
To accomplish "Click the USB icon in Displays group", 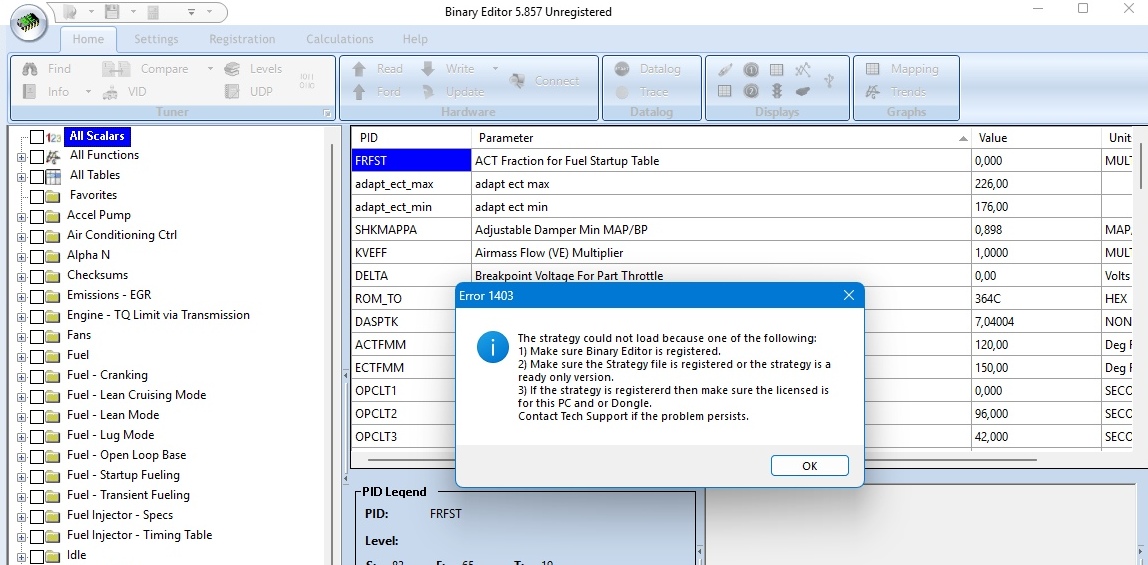I will [x=828, y=80].
